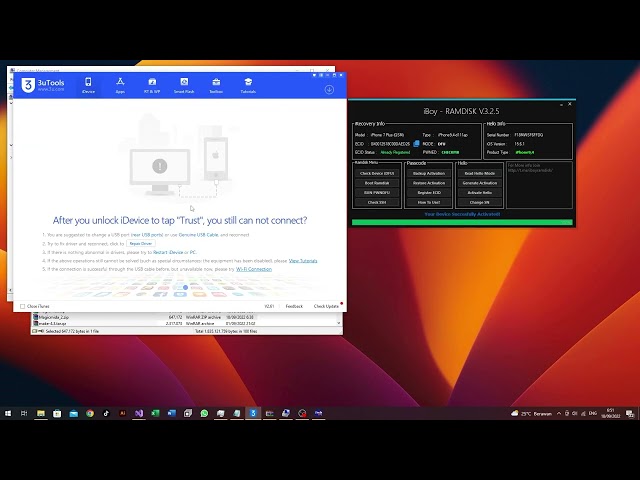Open the Tutorials section

[x=248, y=85]
